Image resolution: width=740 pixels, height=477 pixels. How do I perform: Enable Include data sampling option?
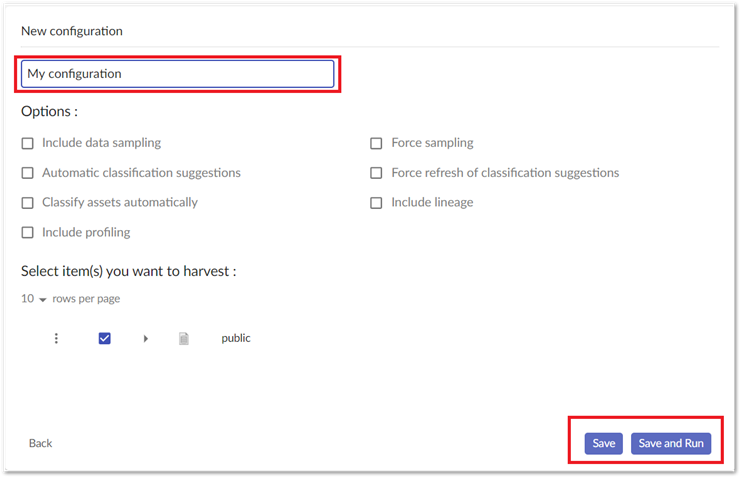(x=28, y=143)
